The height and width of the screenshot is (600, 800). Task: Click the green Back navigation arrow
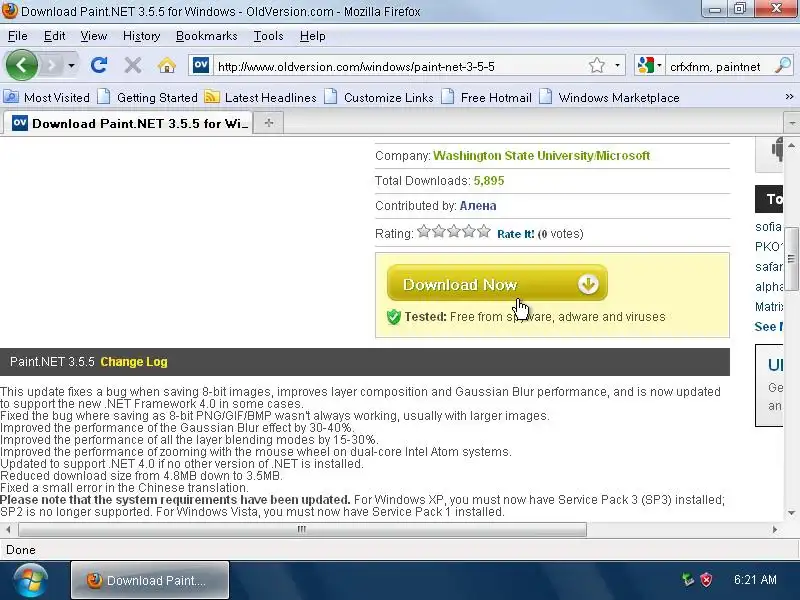click(x=21, y=65)
